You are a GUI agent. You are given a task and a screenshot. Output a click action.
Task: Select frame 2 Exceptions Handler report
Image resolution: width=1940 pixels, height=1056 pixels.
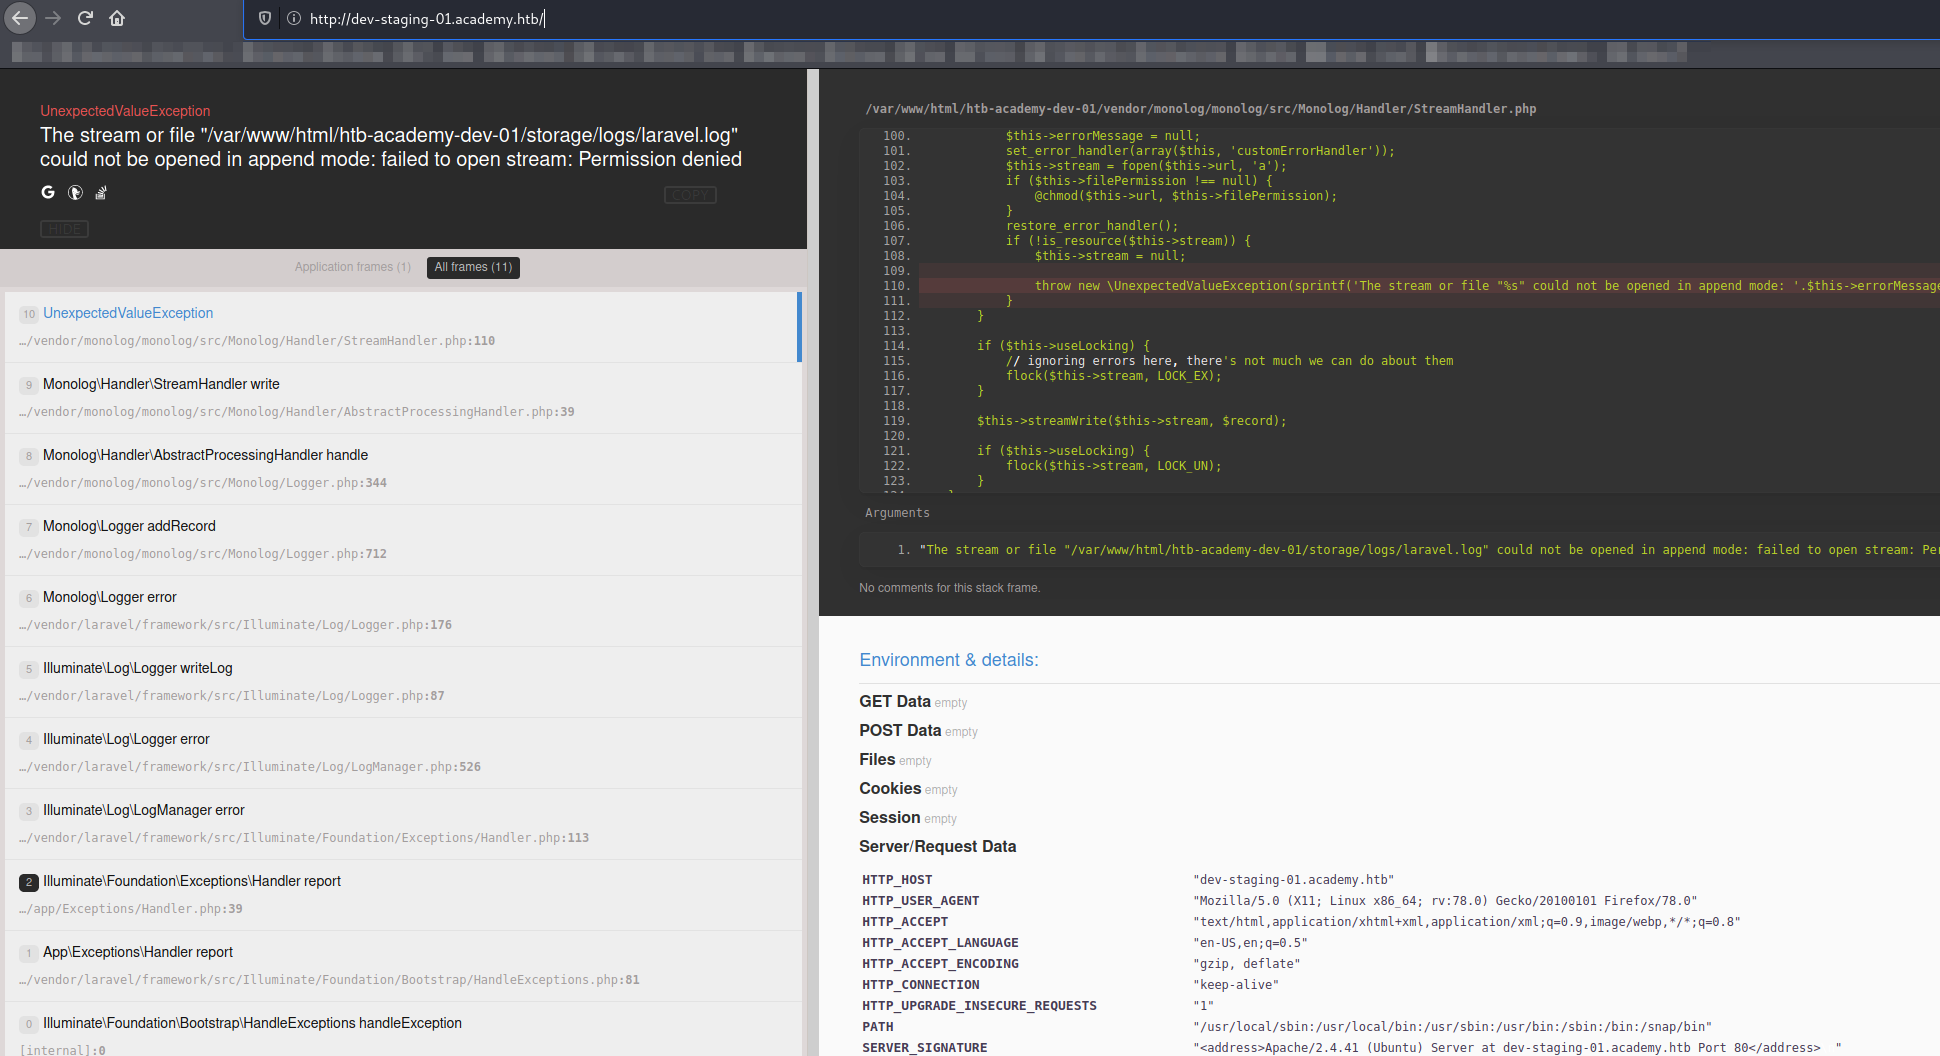[x=400, y=893]
